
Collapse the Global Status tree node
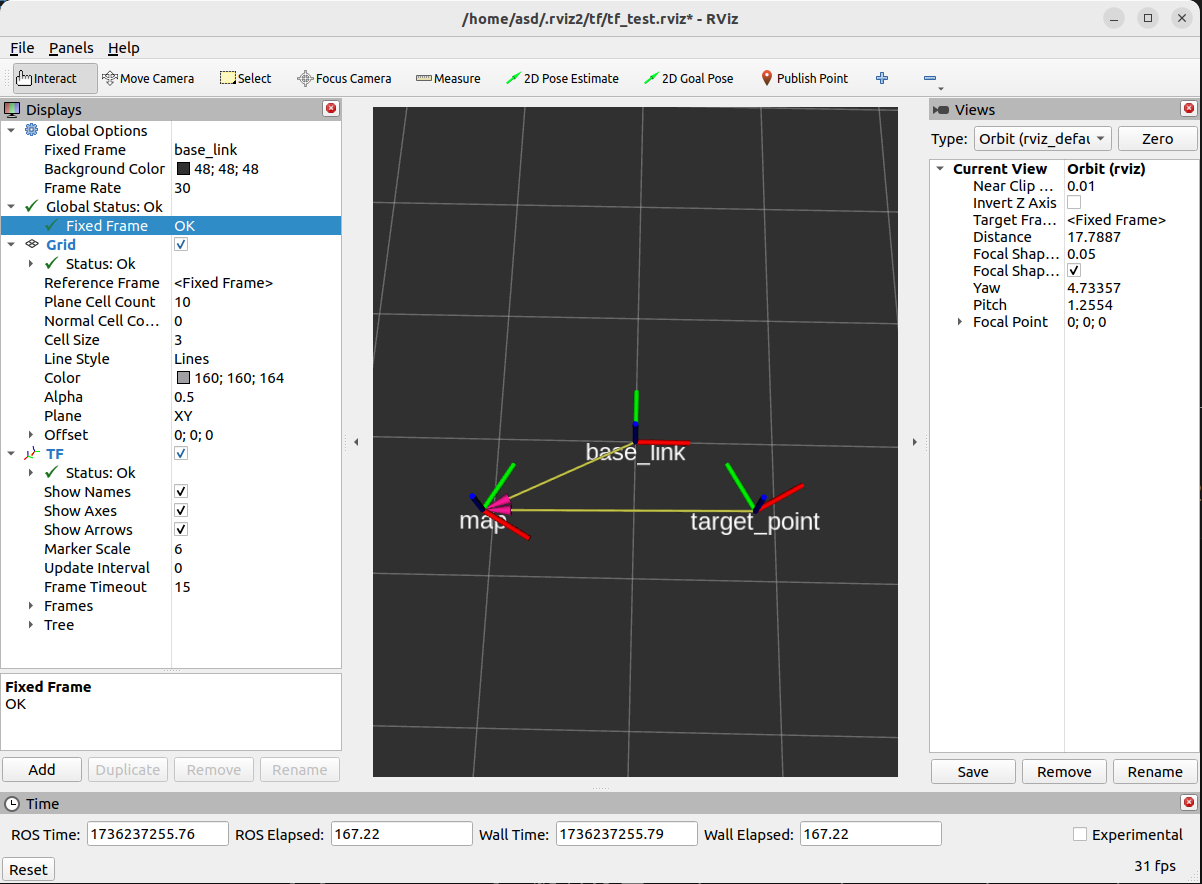(11, 206)
